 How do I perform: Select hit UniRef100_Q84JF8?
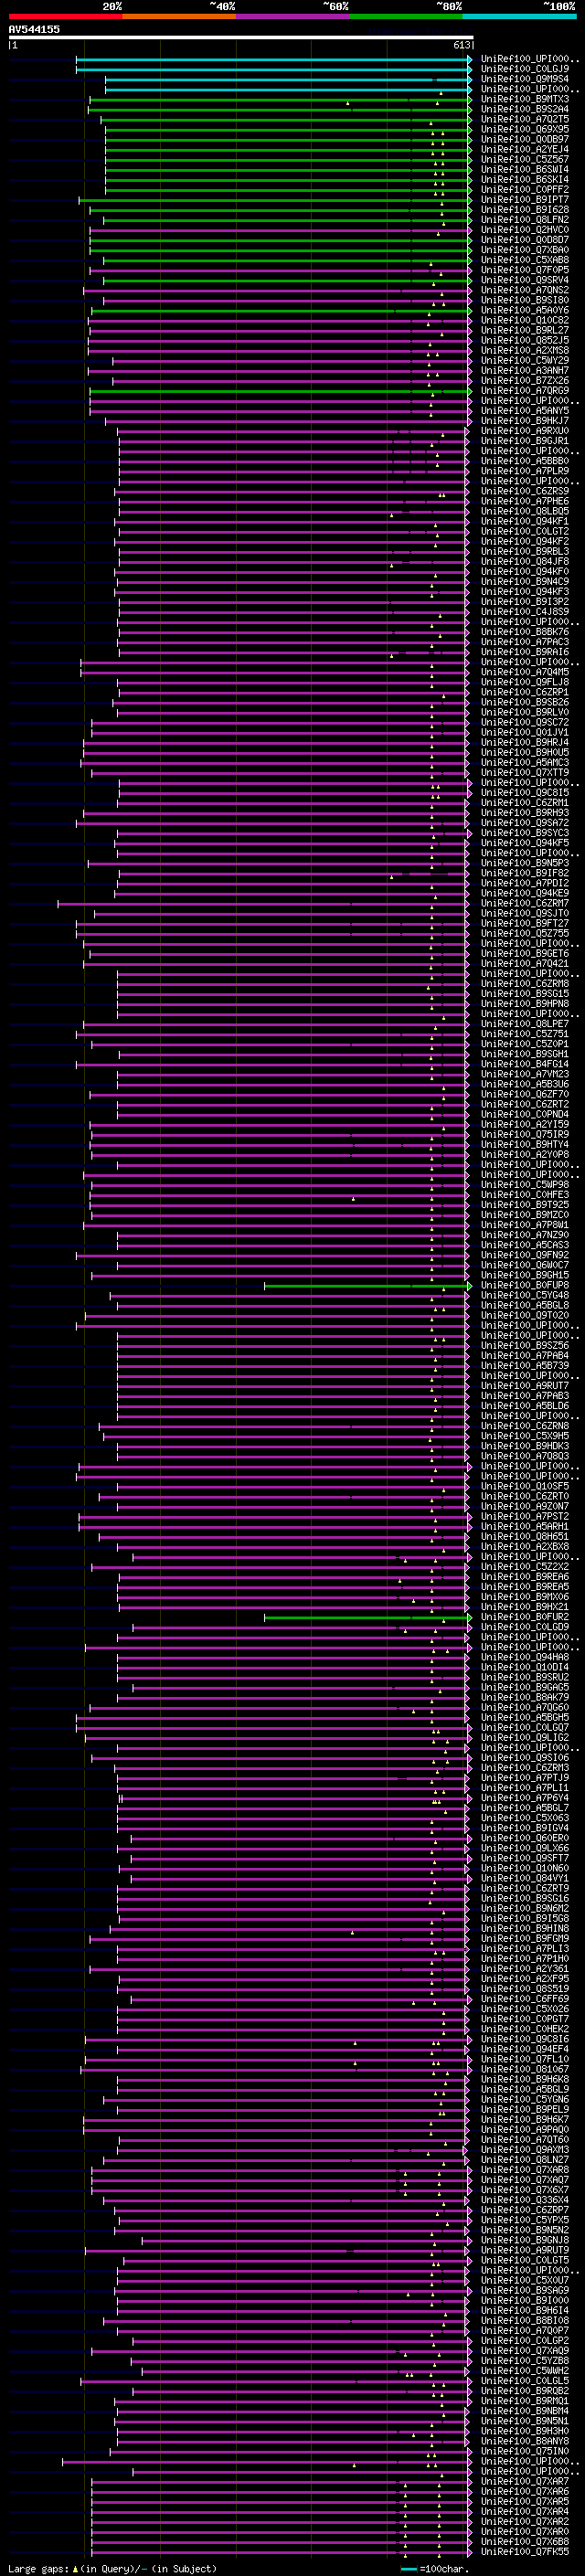click(x=525, y=561)
